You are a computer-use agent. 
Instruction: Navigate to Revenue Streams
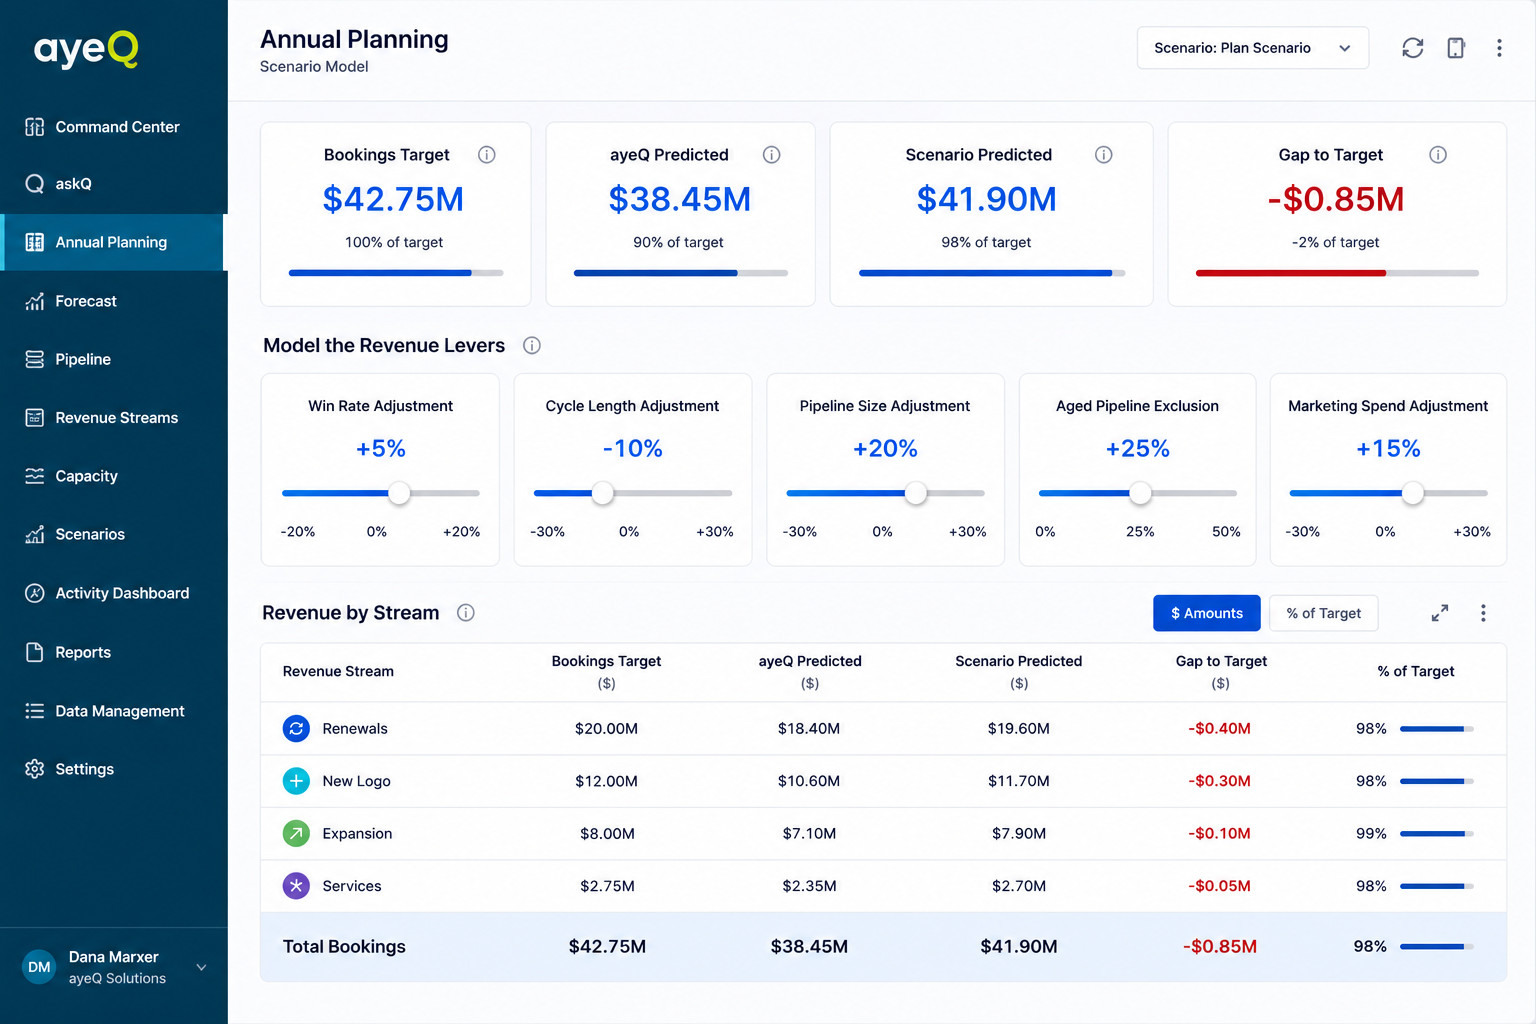click(x=113, y=418)
